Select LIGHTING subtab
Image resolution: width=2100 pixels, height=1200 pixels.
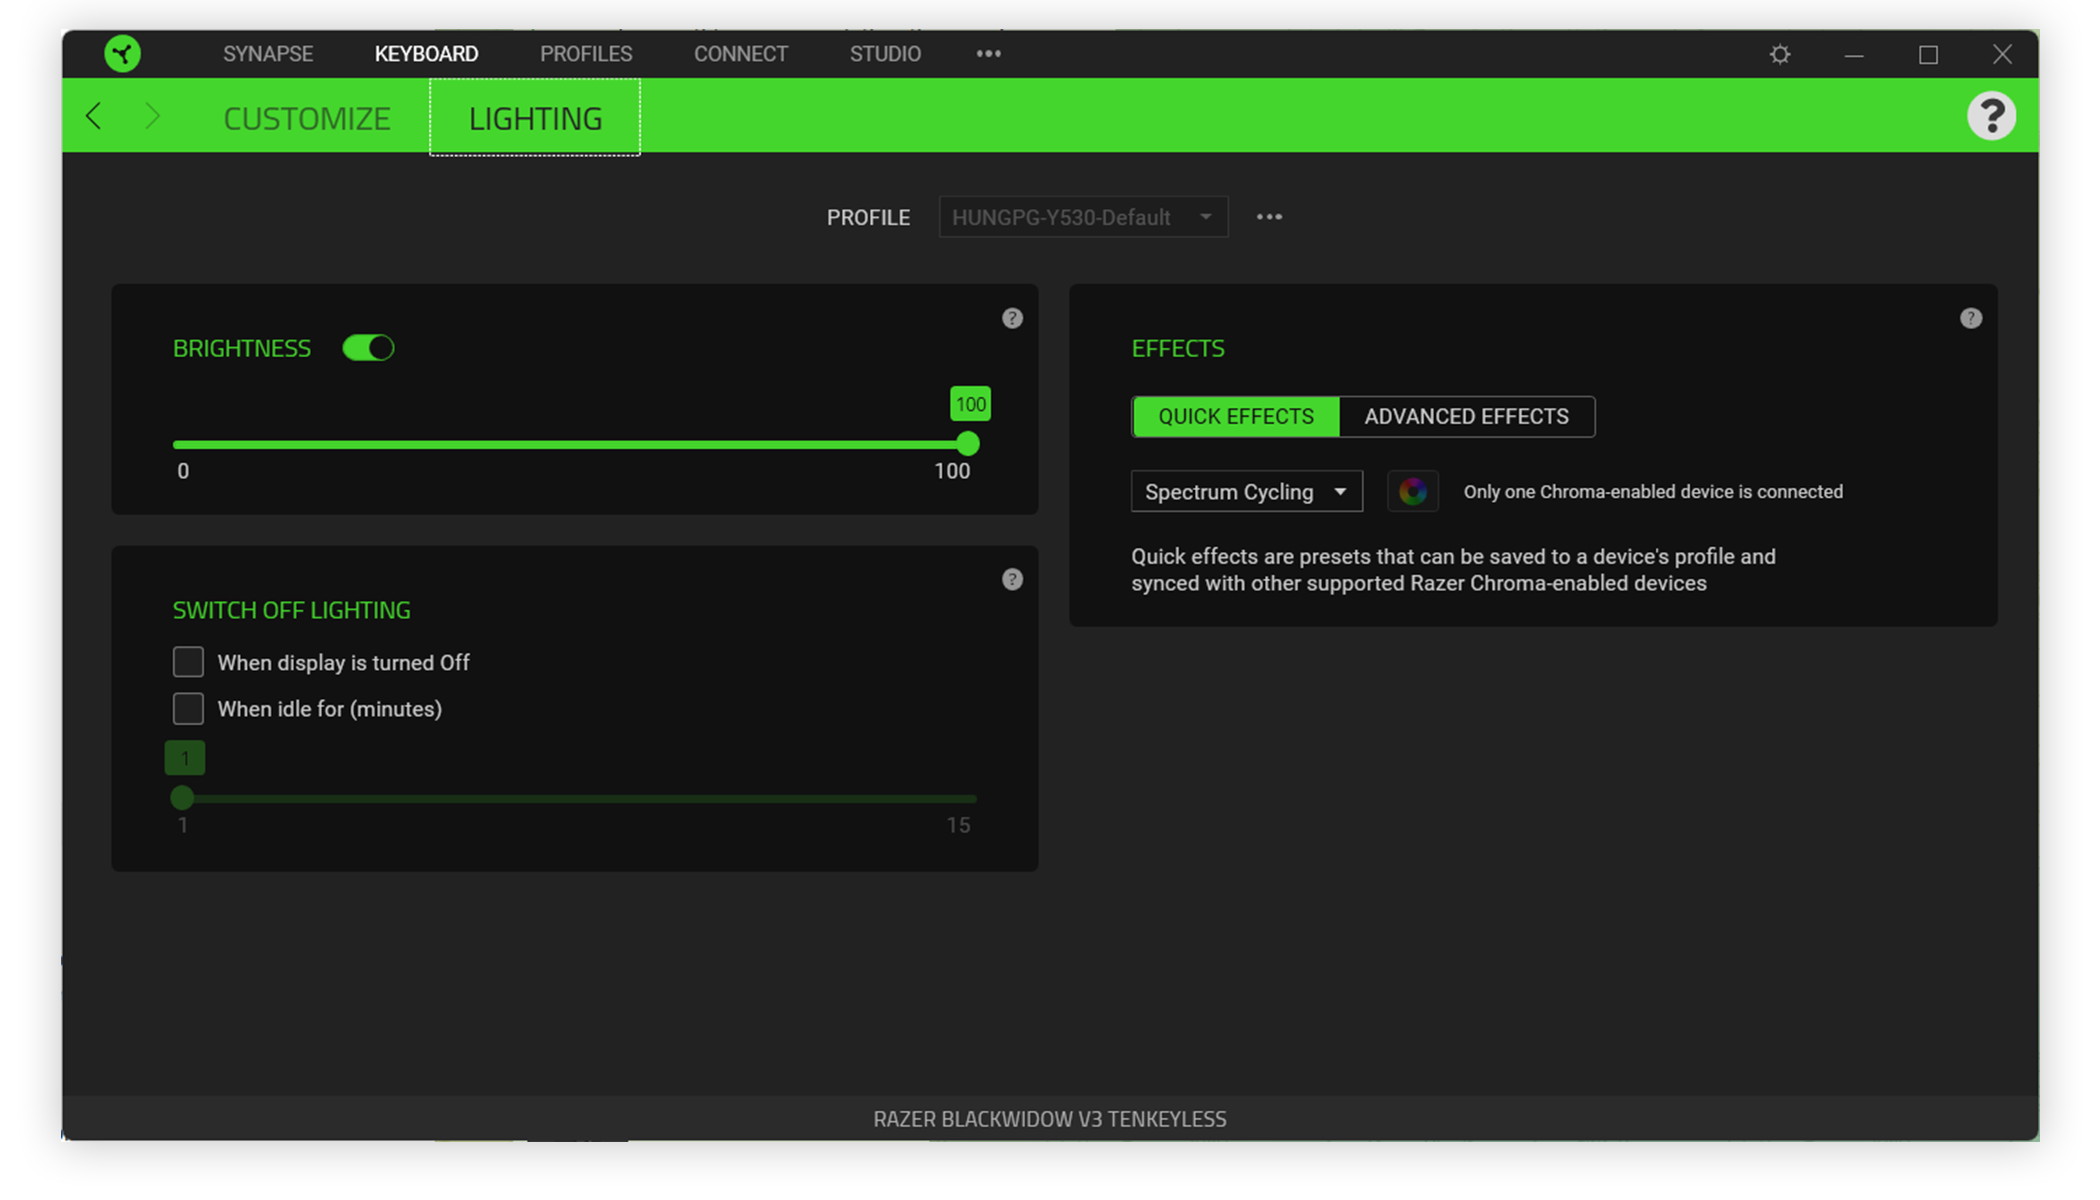pyautogui.click(x=535, y=117)
